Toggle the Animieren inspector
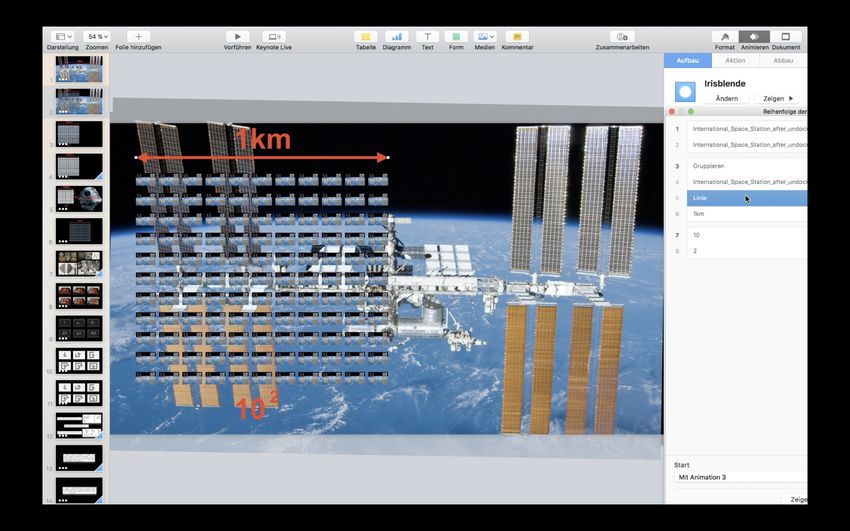 coord(754,36)
